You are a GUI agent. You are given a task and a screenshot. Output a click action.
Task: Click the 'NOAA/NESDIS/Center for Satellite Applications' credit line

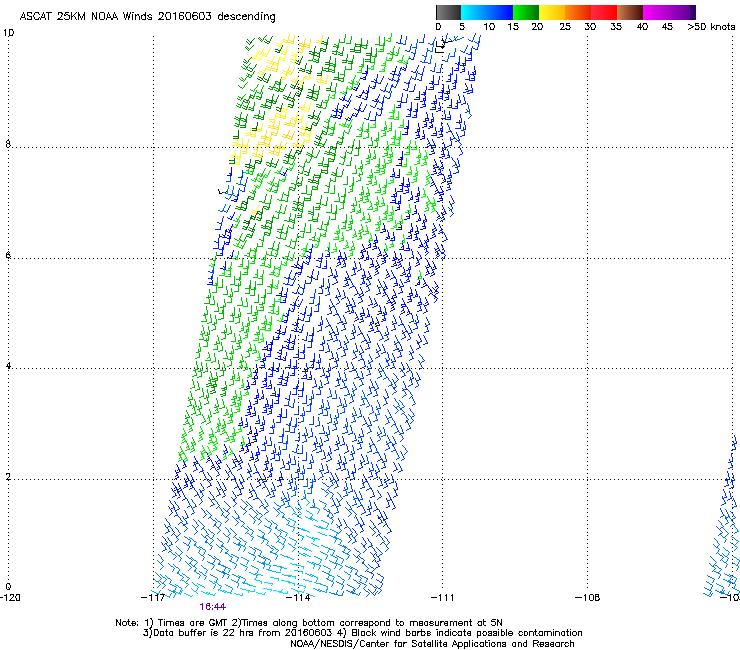432,644
